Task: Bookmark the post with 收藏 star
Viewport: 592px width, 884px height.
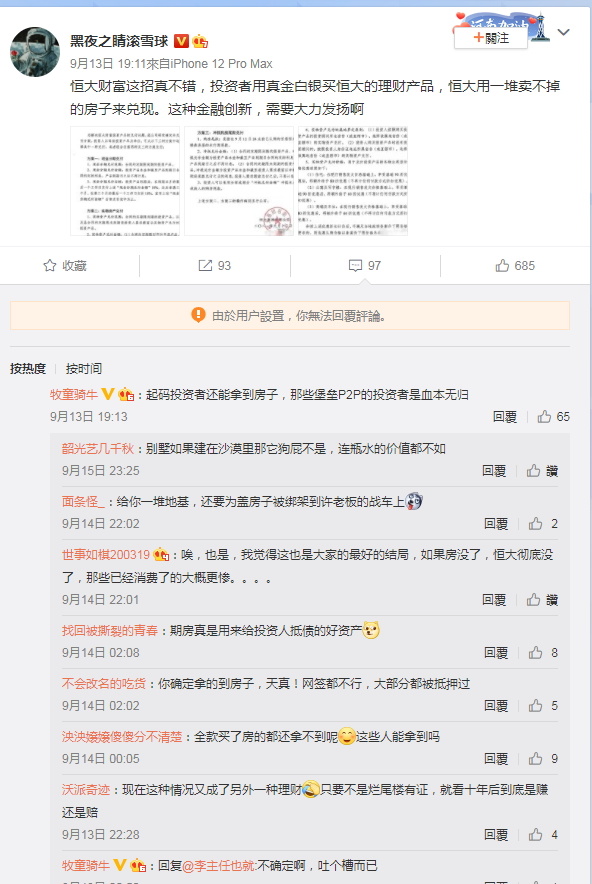Action: [65, 266]
